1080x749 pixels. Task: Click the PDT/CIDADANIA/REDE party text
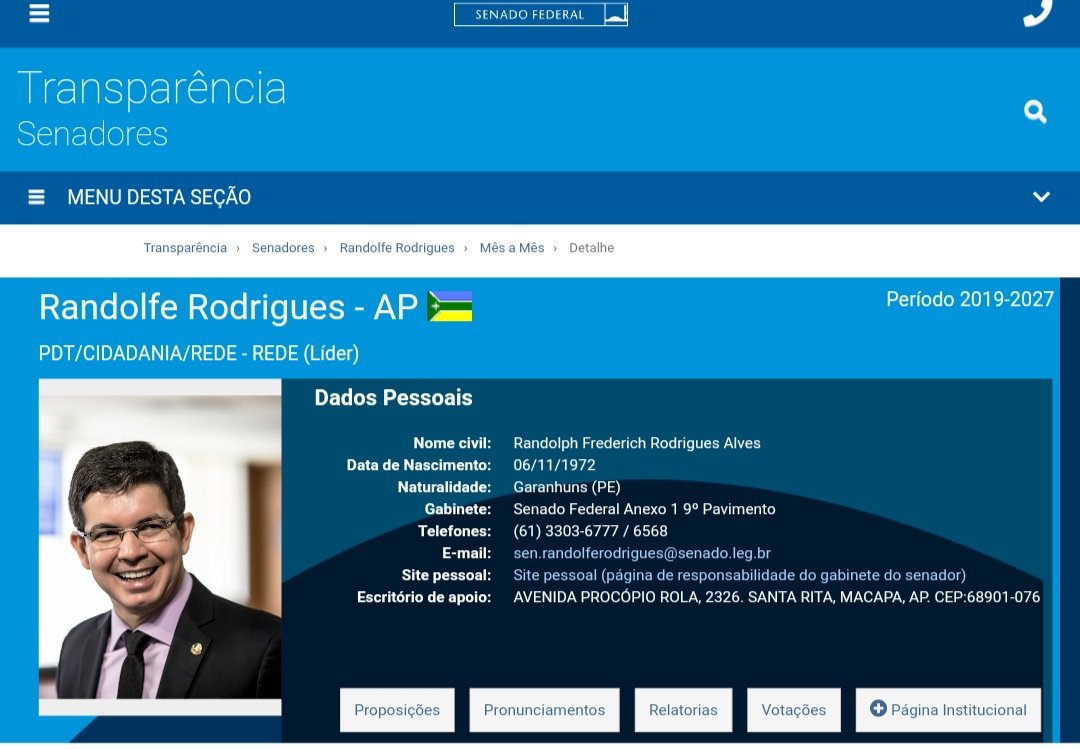point(198,353)
